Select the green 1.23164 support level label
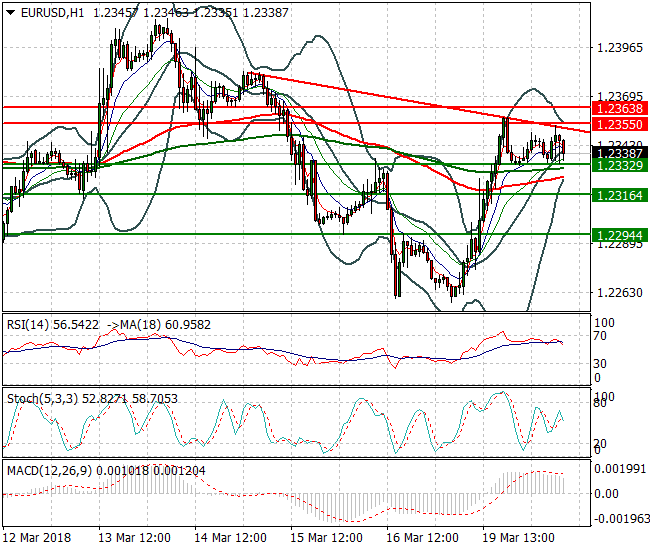 click(620, 195)
